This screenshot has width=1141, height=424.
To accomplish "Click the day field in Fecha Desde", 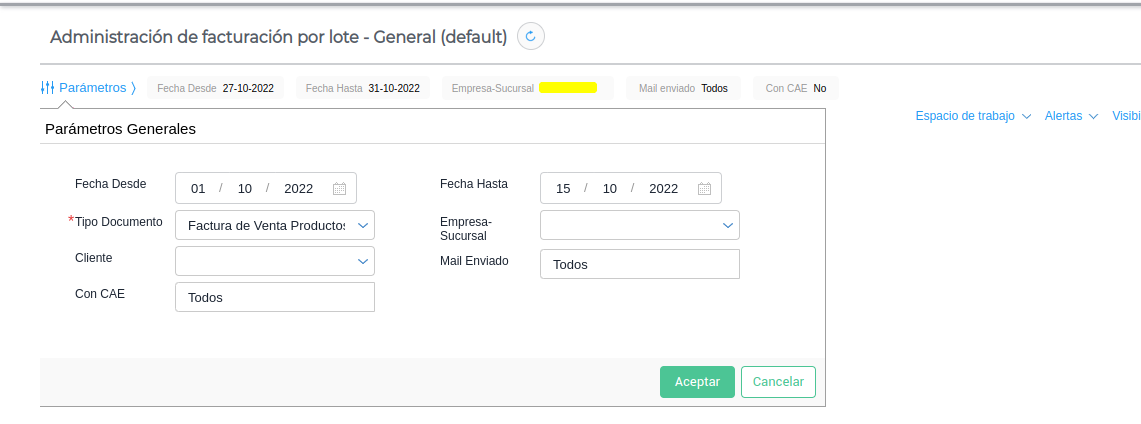I will [x=198, y=188].
